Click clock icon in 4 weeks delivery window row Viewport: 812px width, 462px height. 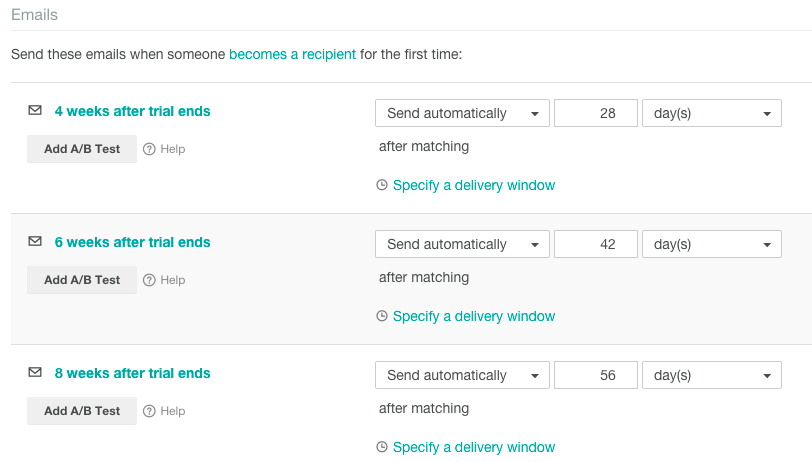[x=382, y=185]
